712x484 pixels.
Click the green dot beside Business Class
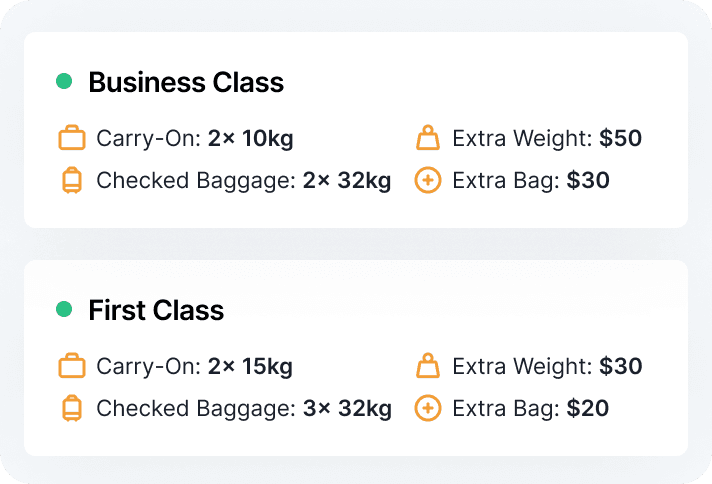(64, 81)
